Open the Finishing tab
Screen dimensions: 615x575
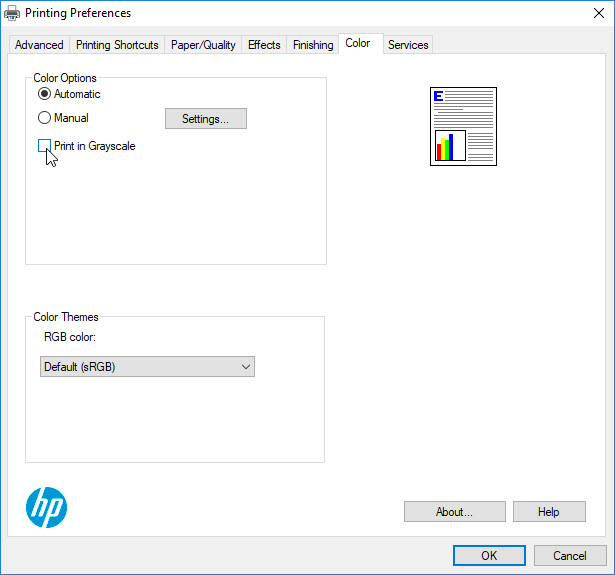[x=313, y=45]
